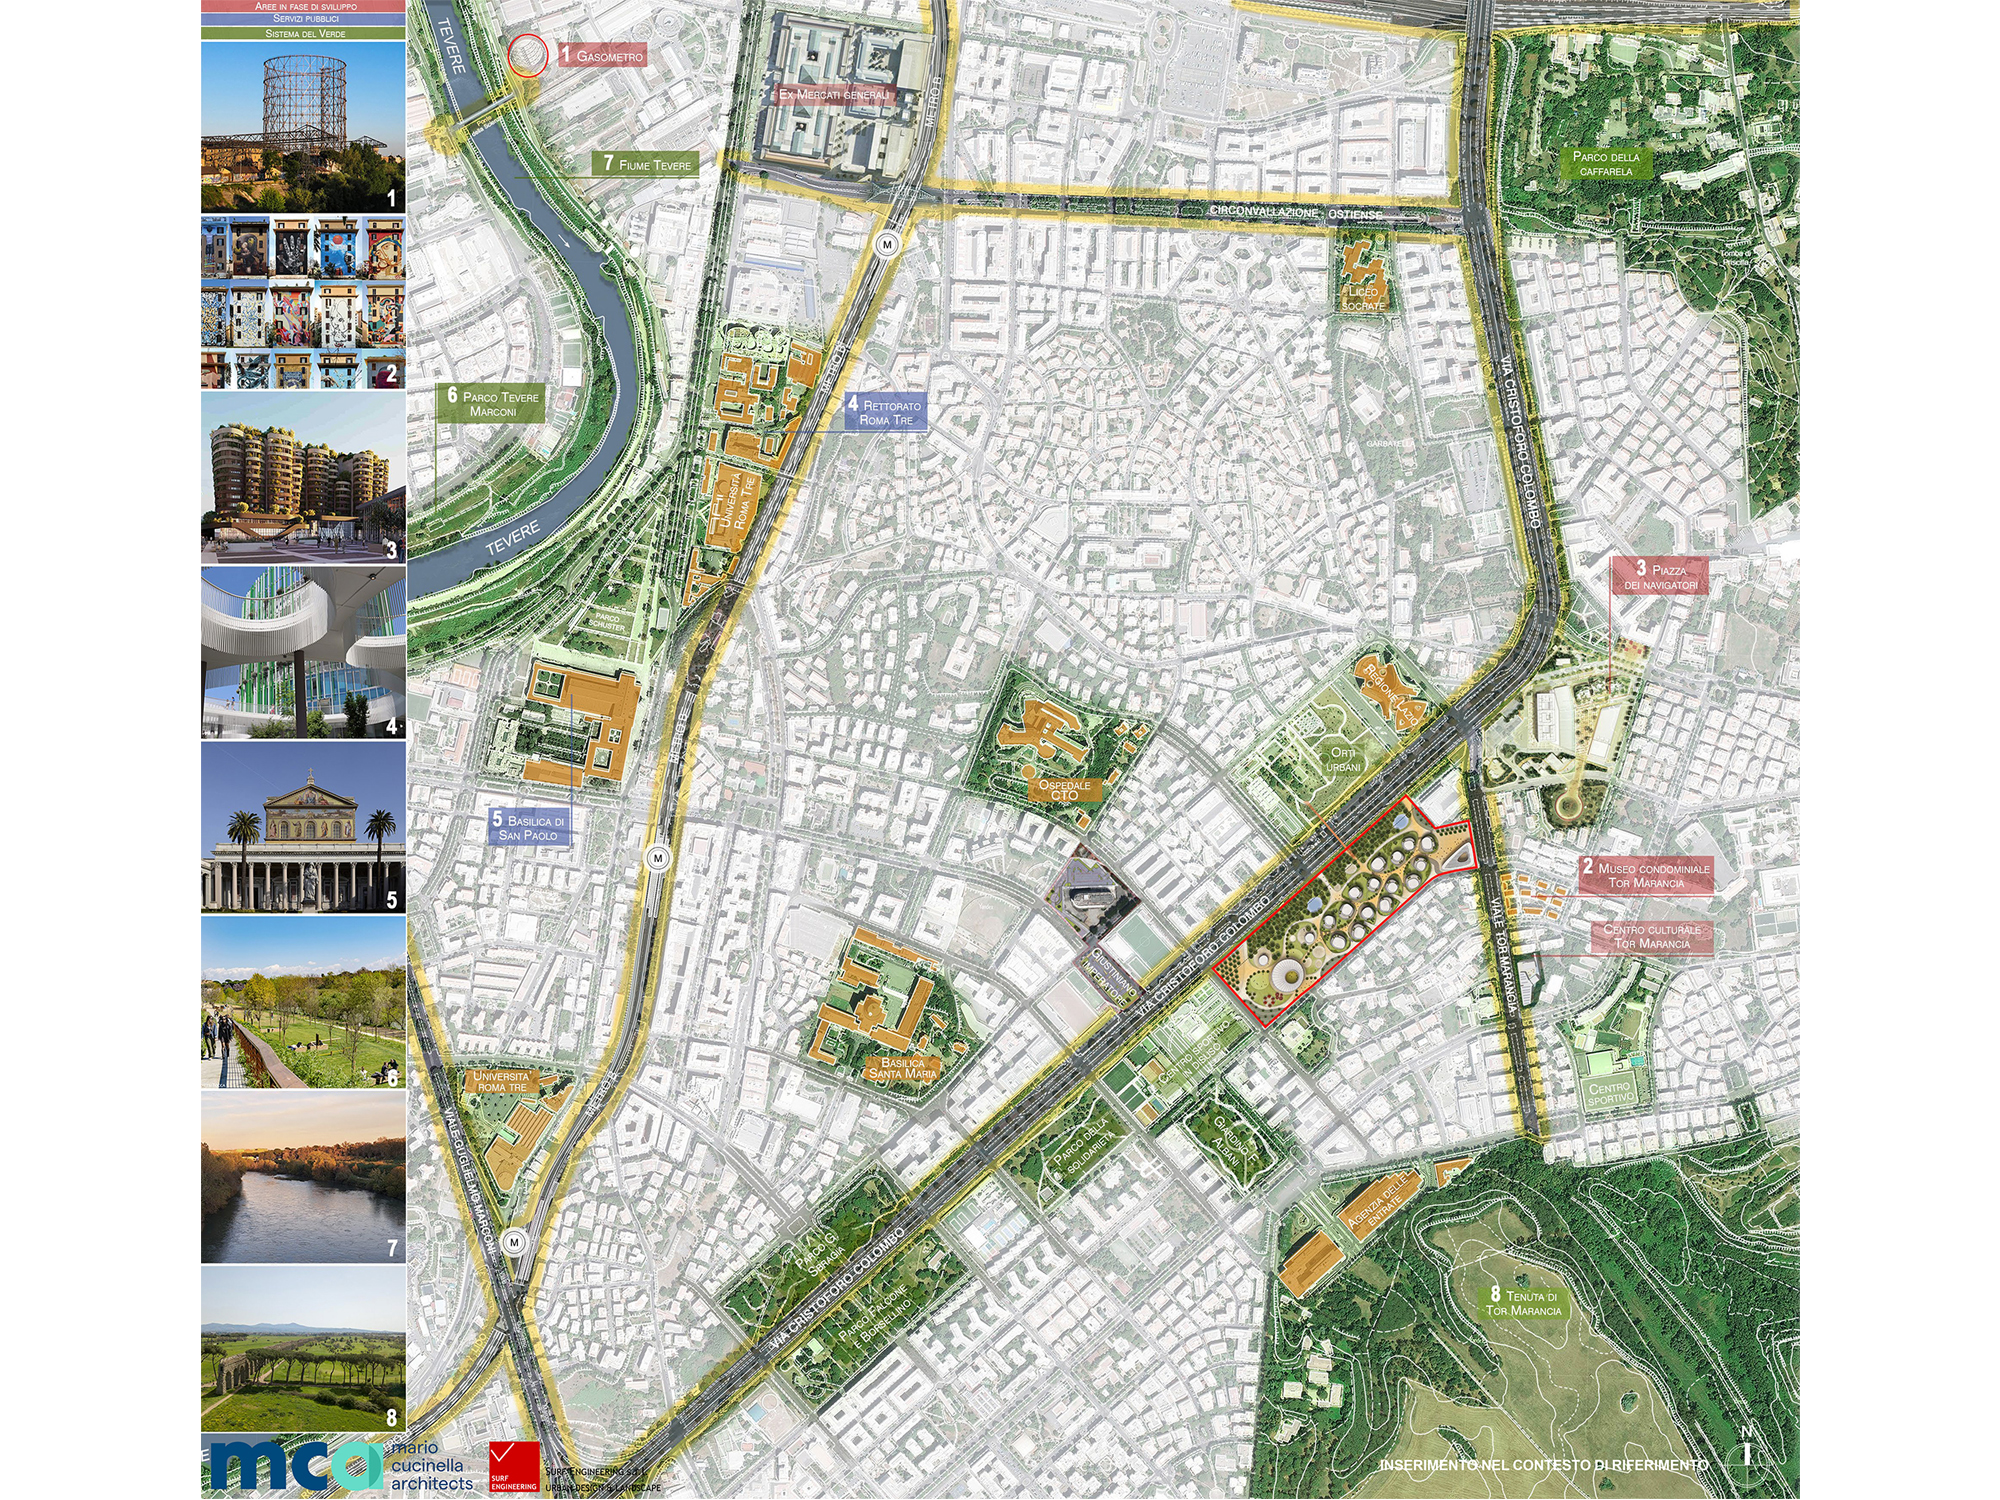Click the 'Parco della Caffarella' label
Viewport: 2000px width, 1500px height.
(x=1606, y=163)
